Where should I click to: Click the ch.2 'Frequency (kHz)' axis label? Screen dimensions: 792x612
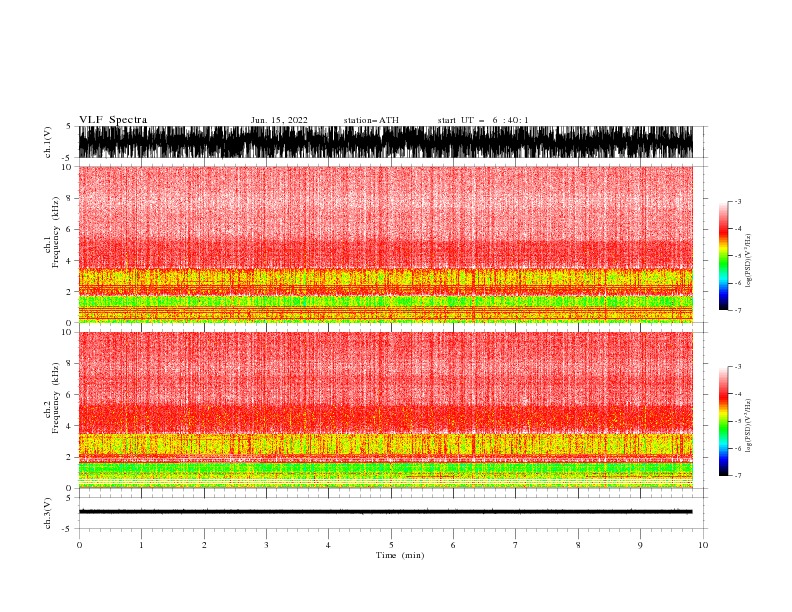[55, 398]
